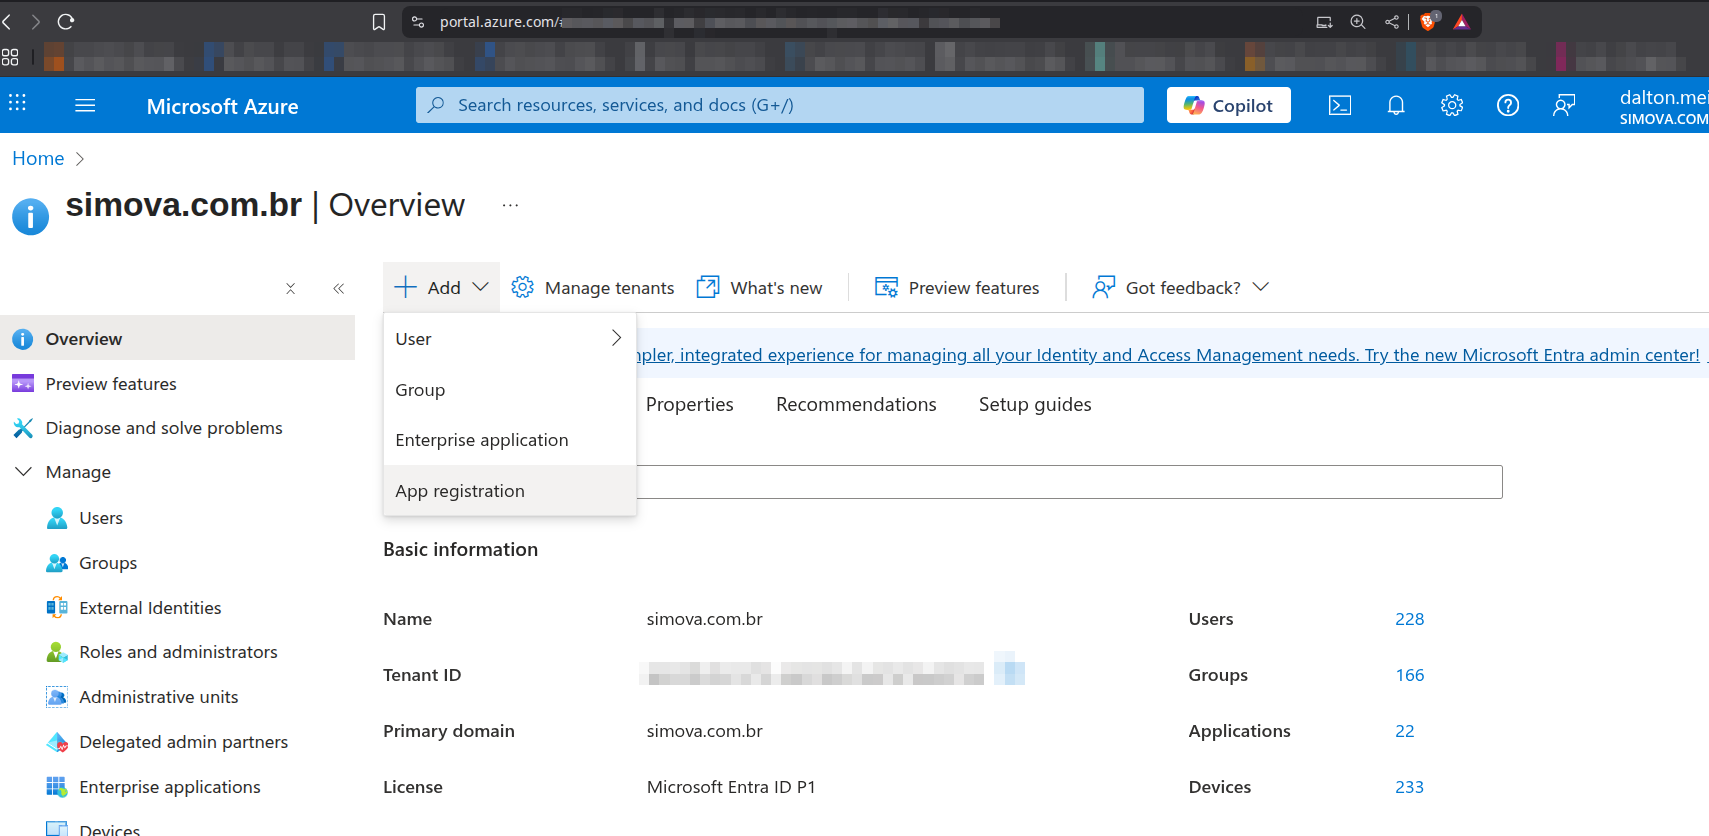Select App registration from Add menu

pos(460,491)
